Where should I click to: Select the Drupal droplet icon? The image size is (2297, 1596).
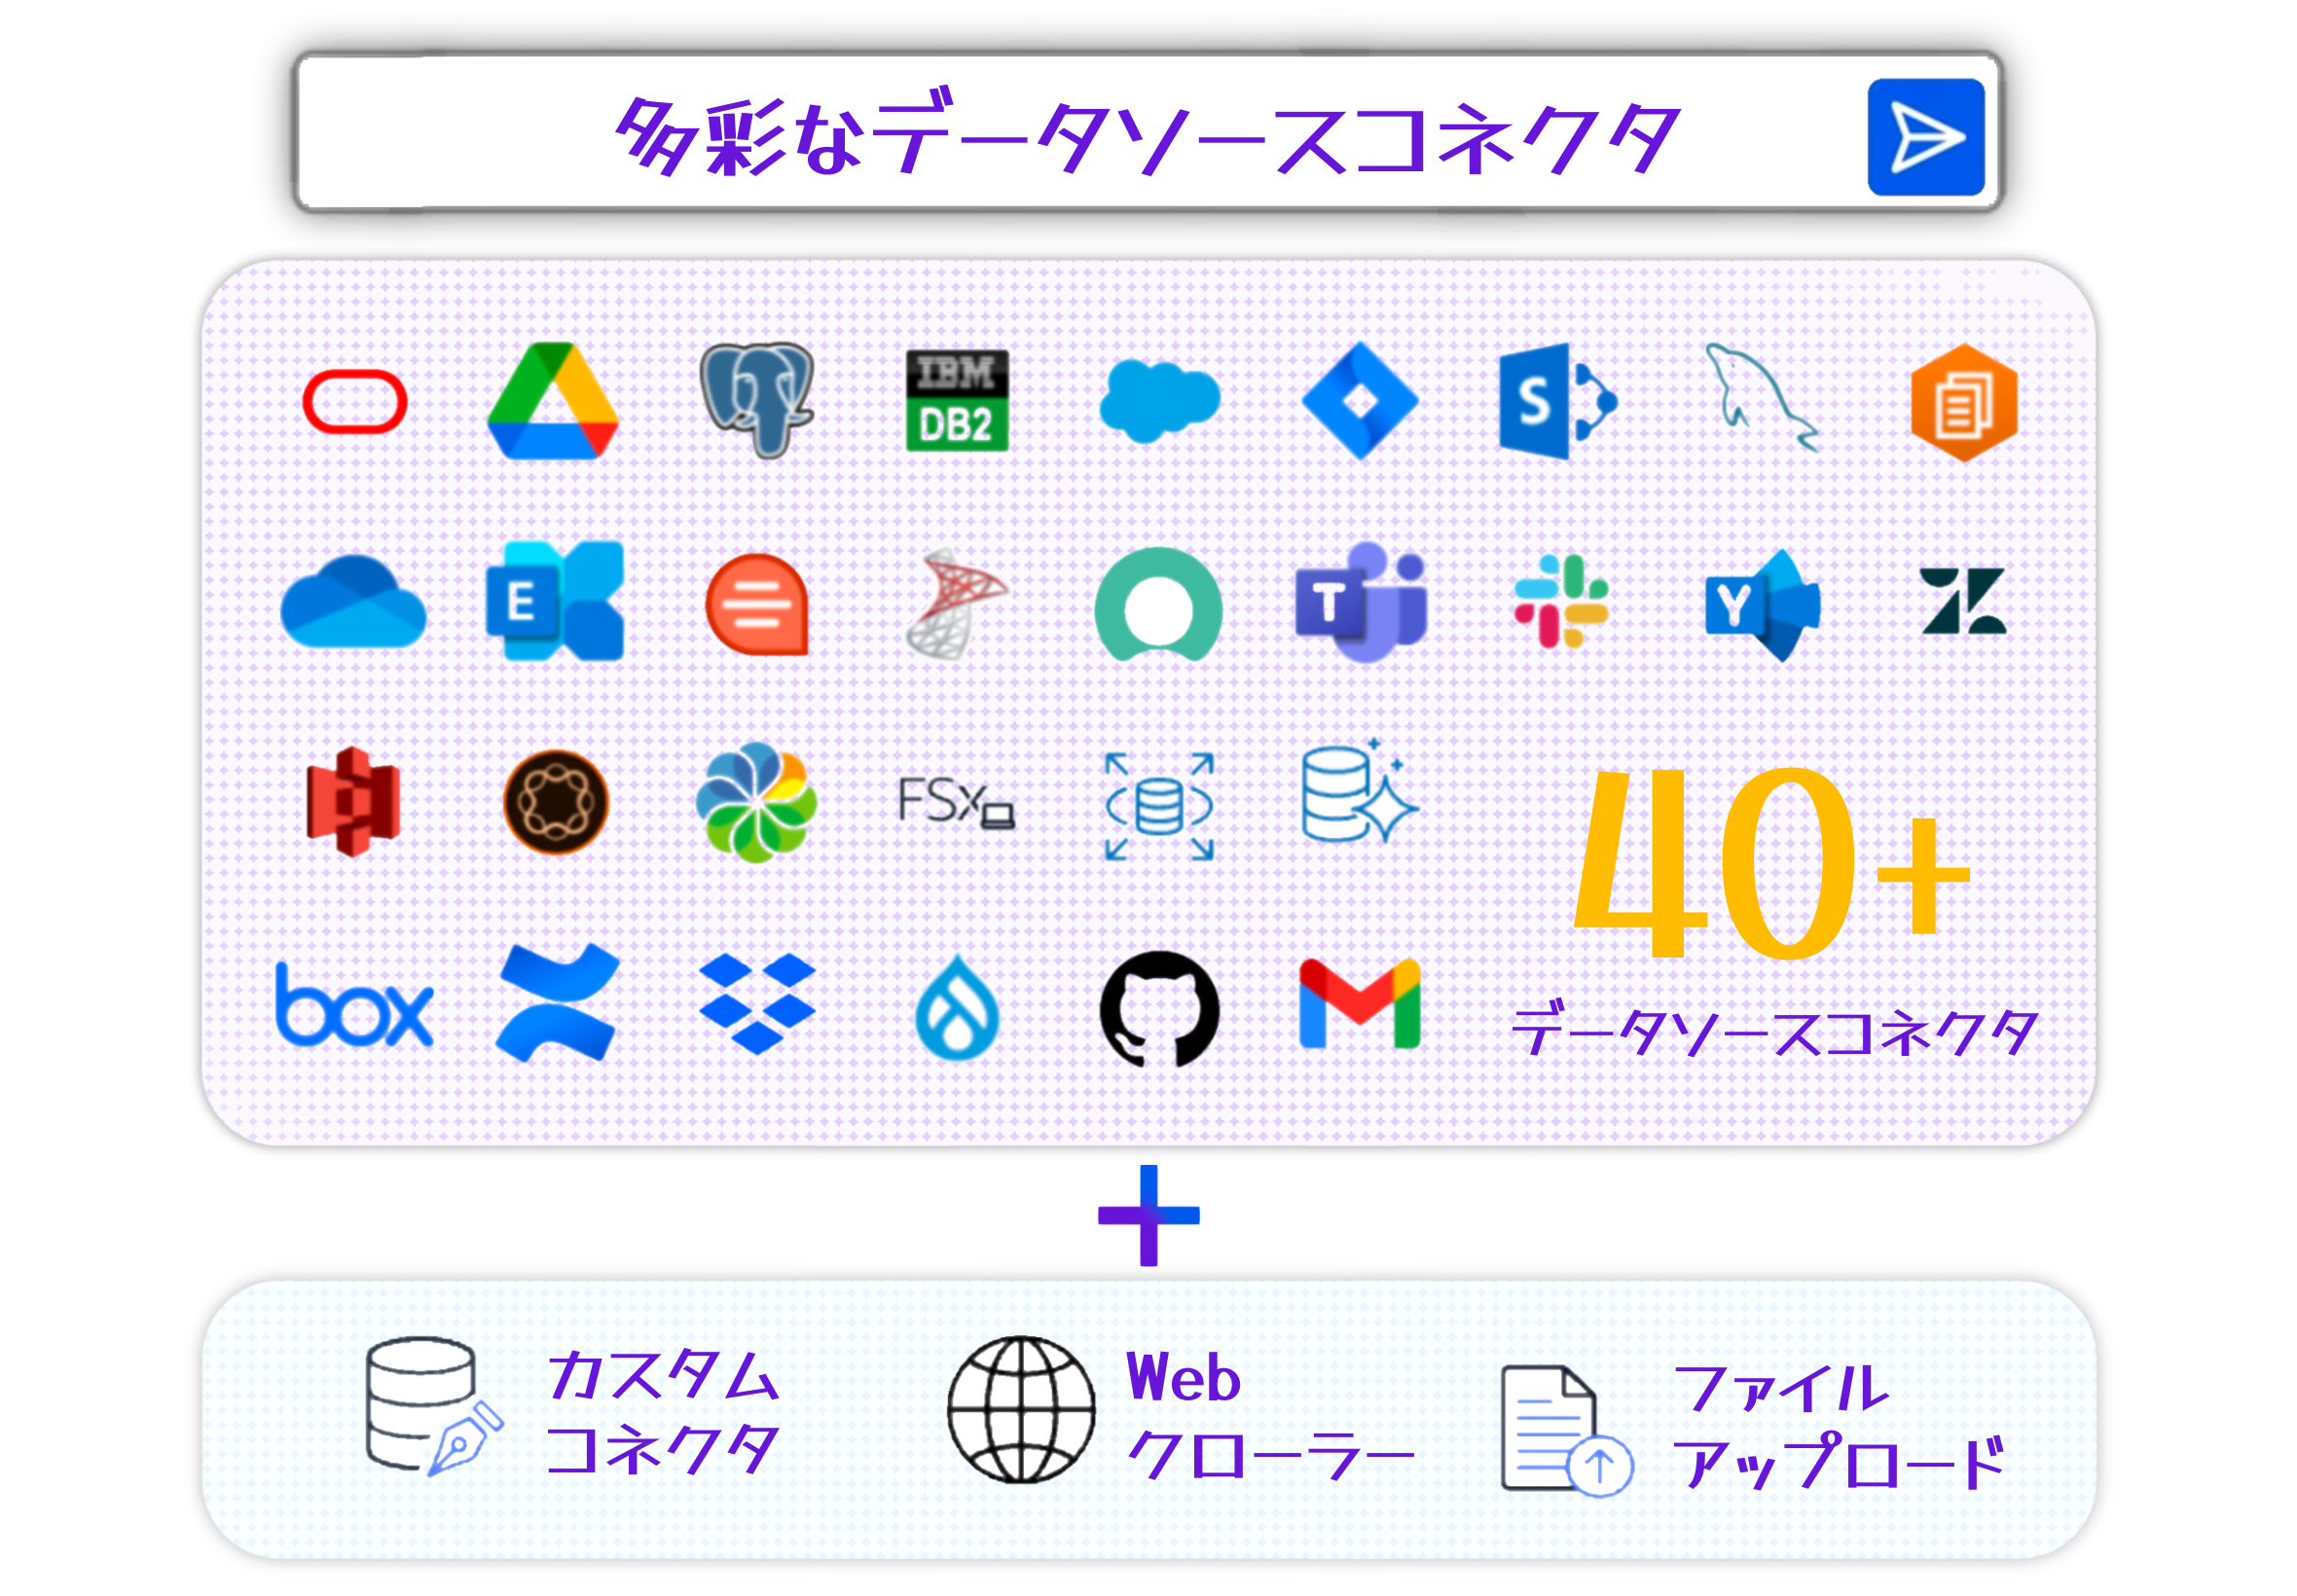[x=957, y=1007]
